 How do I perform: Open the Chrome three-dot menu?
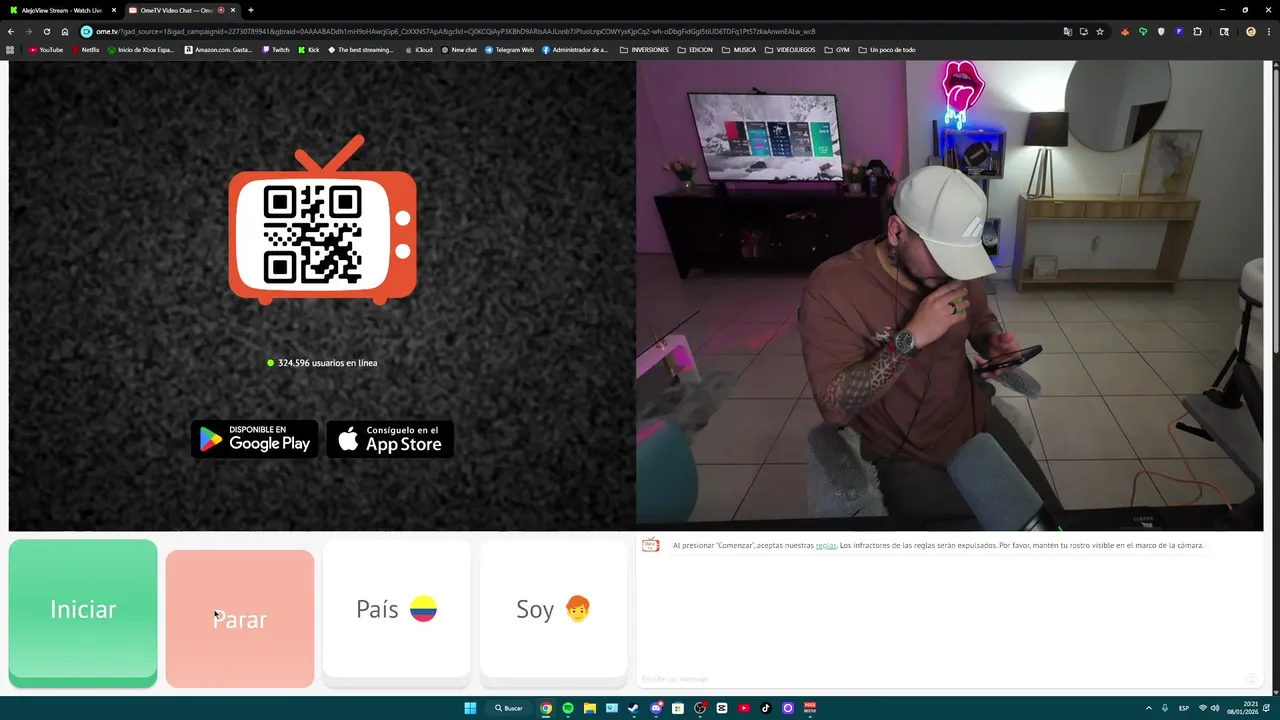(1269, 32)
